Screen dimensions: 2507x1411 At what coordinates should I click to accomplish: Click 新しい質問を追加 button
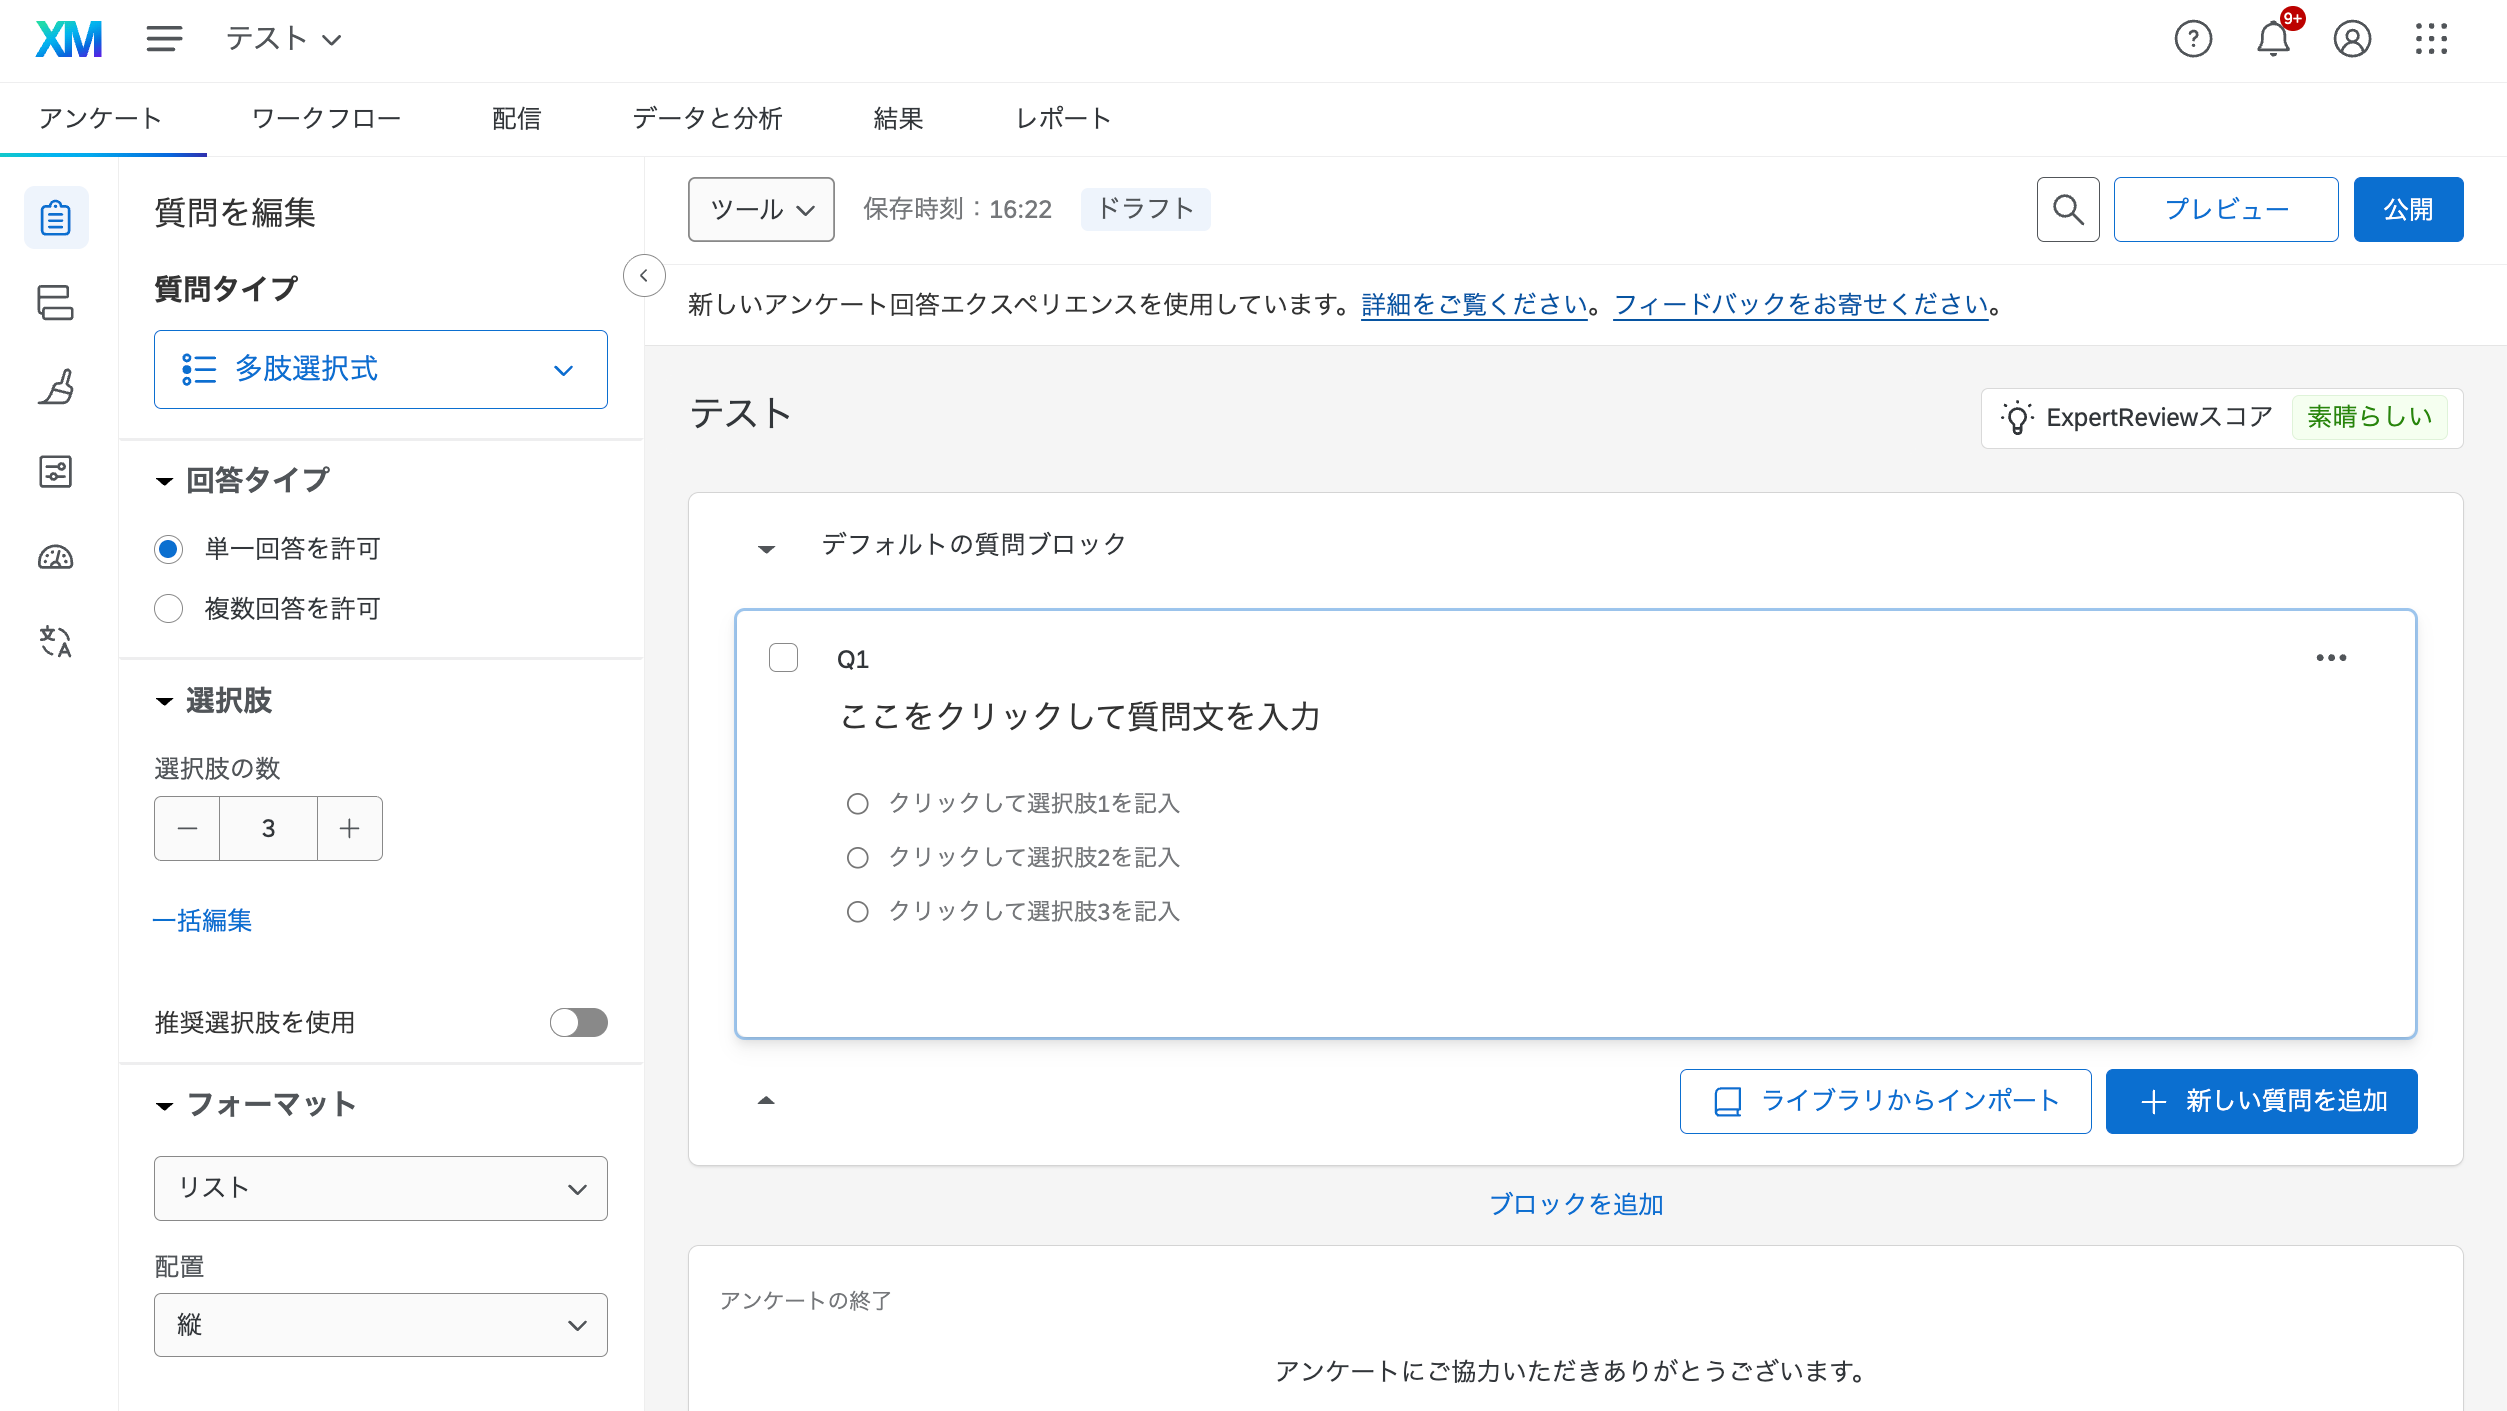click(2261, 1101)
